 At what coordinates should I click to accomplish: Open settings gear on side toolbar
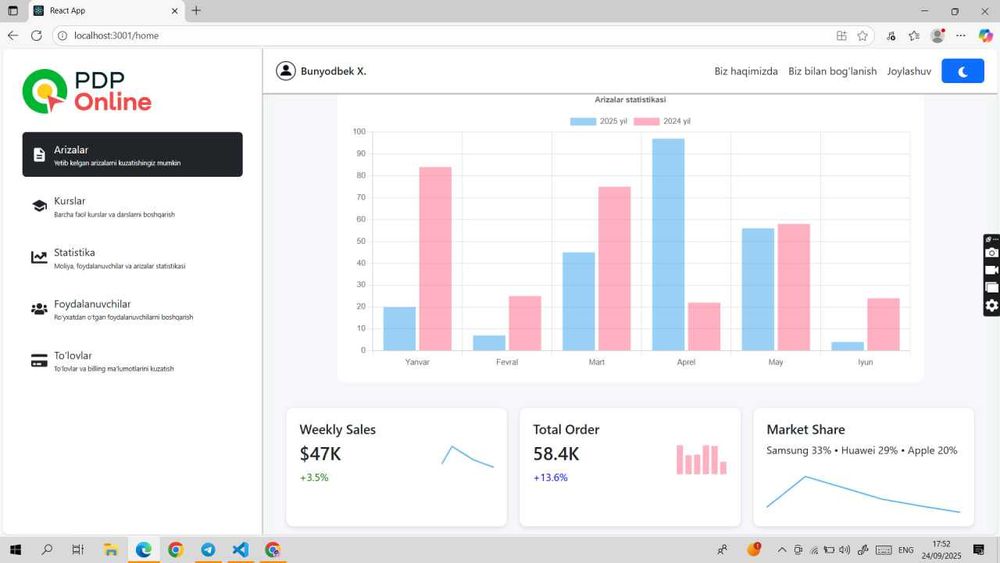(x=991, y=305)
